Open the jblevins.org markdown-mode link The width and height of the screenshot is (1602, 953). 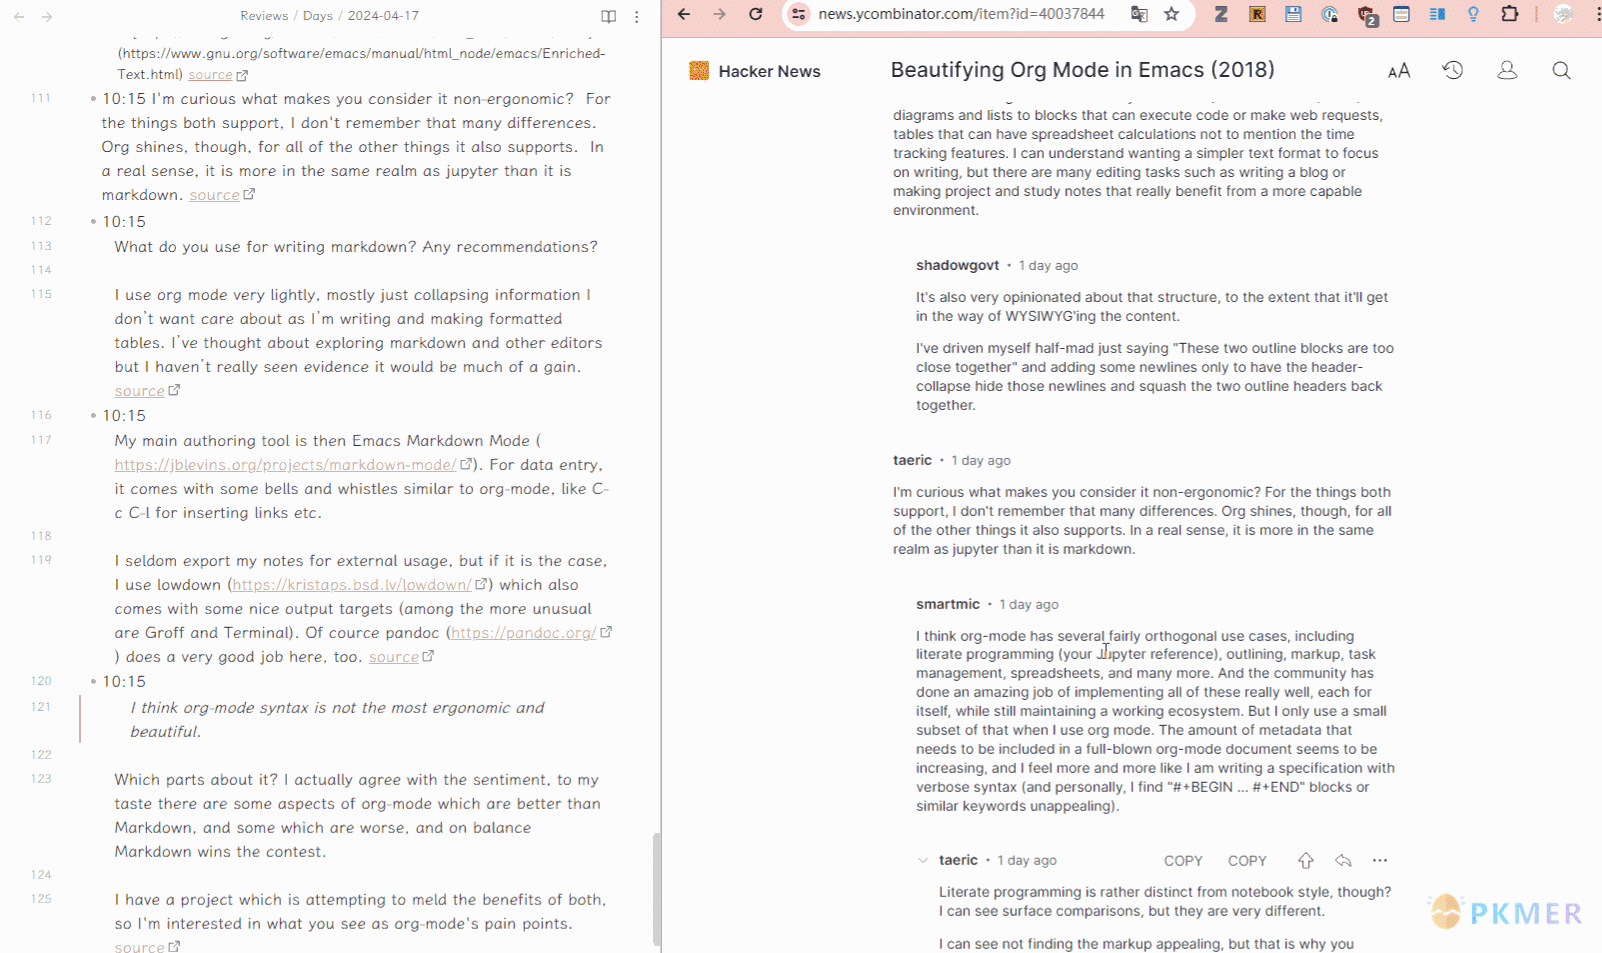point(285,465)
